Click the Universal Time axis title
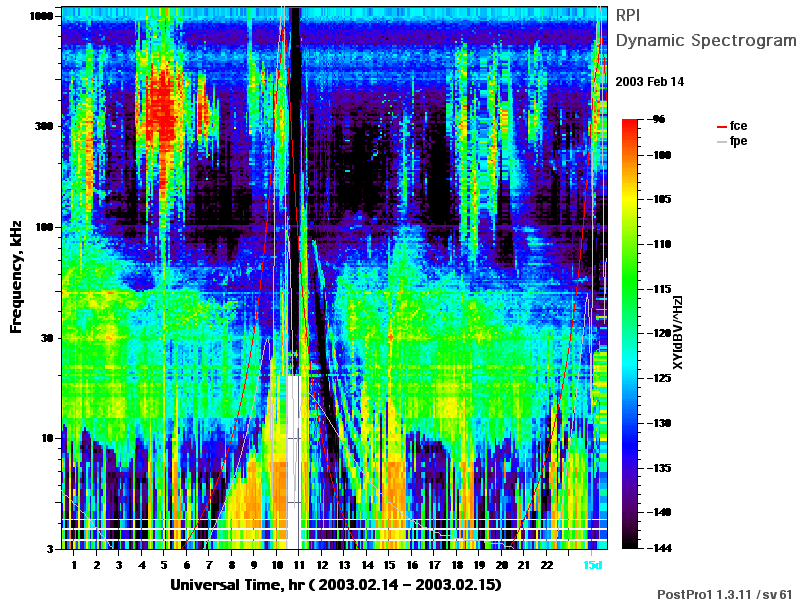 (x=335, y=585)
